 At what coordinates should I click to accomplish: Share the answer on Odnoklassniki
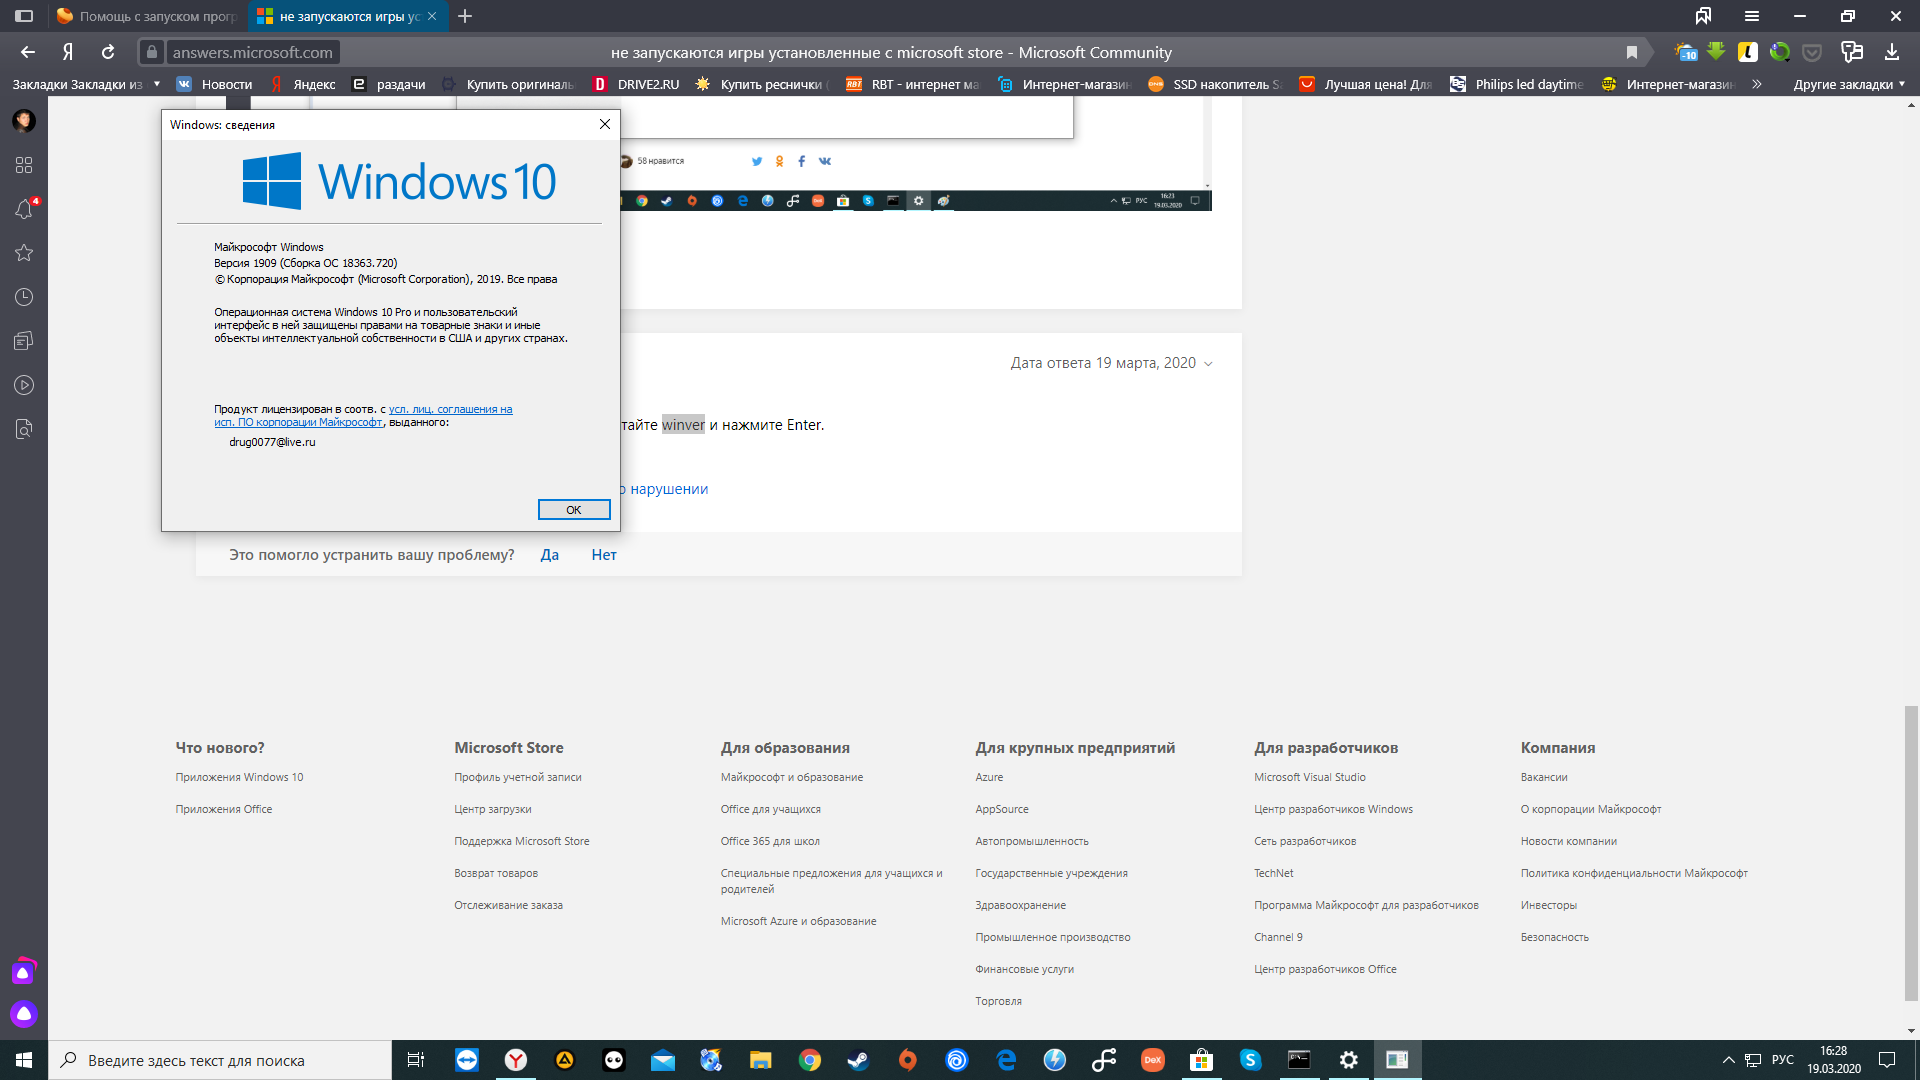coord(780,161)
